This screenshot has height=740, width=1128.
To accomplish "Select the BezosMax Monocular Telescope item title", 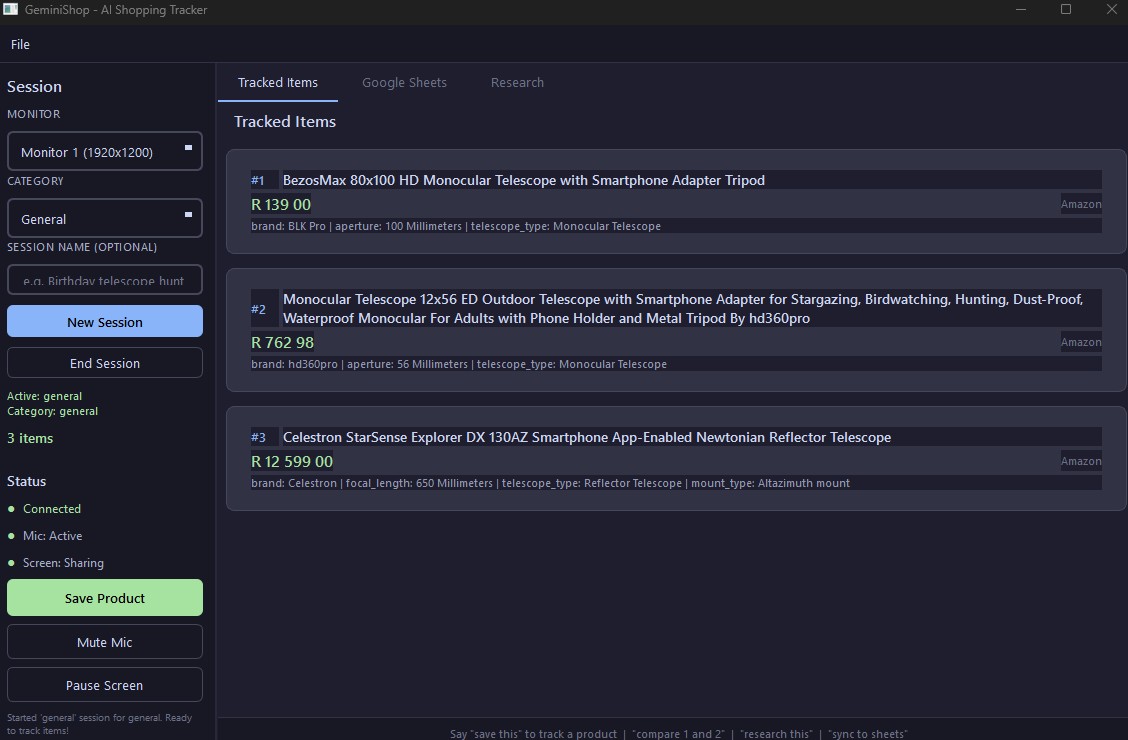I will tap(524, 181).
